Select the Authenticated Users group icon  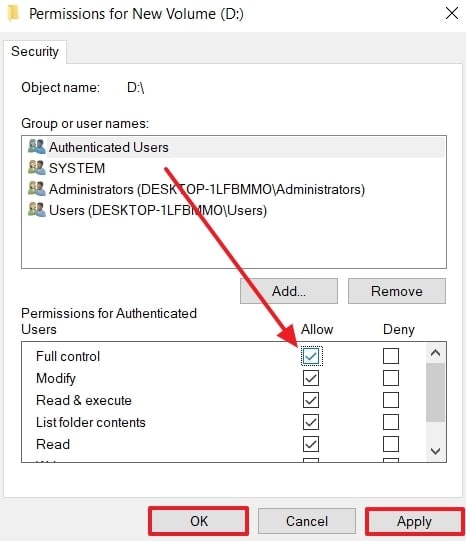coord(37,147)
